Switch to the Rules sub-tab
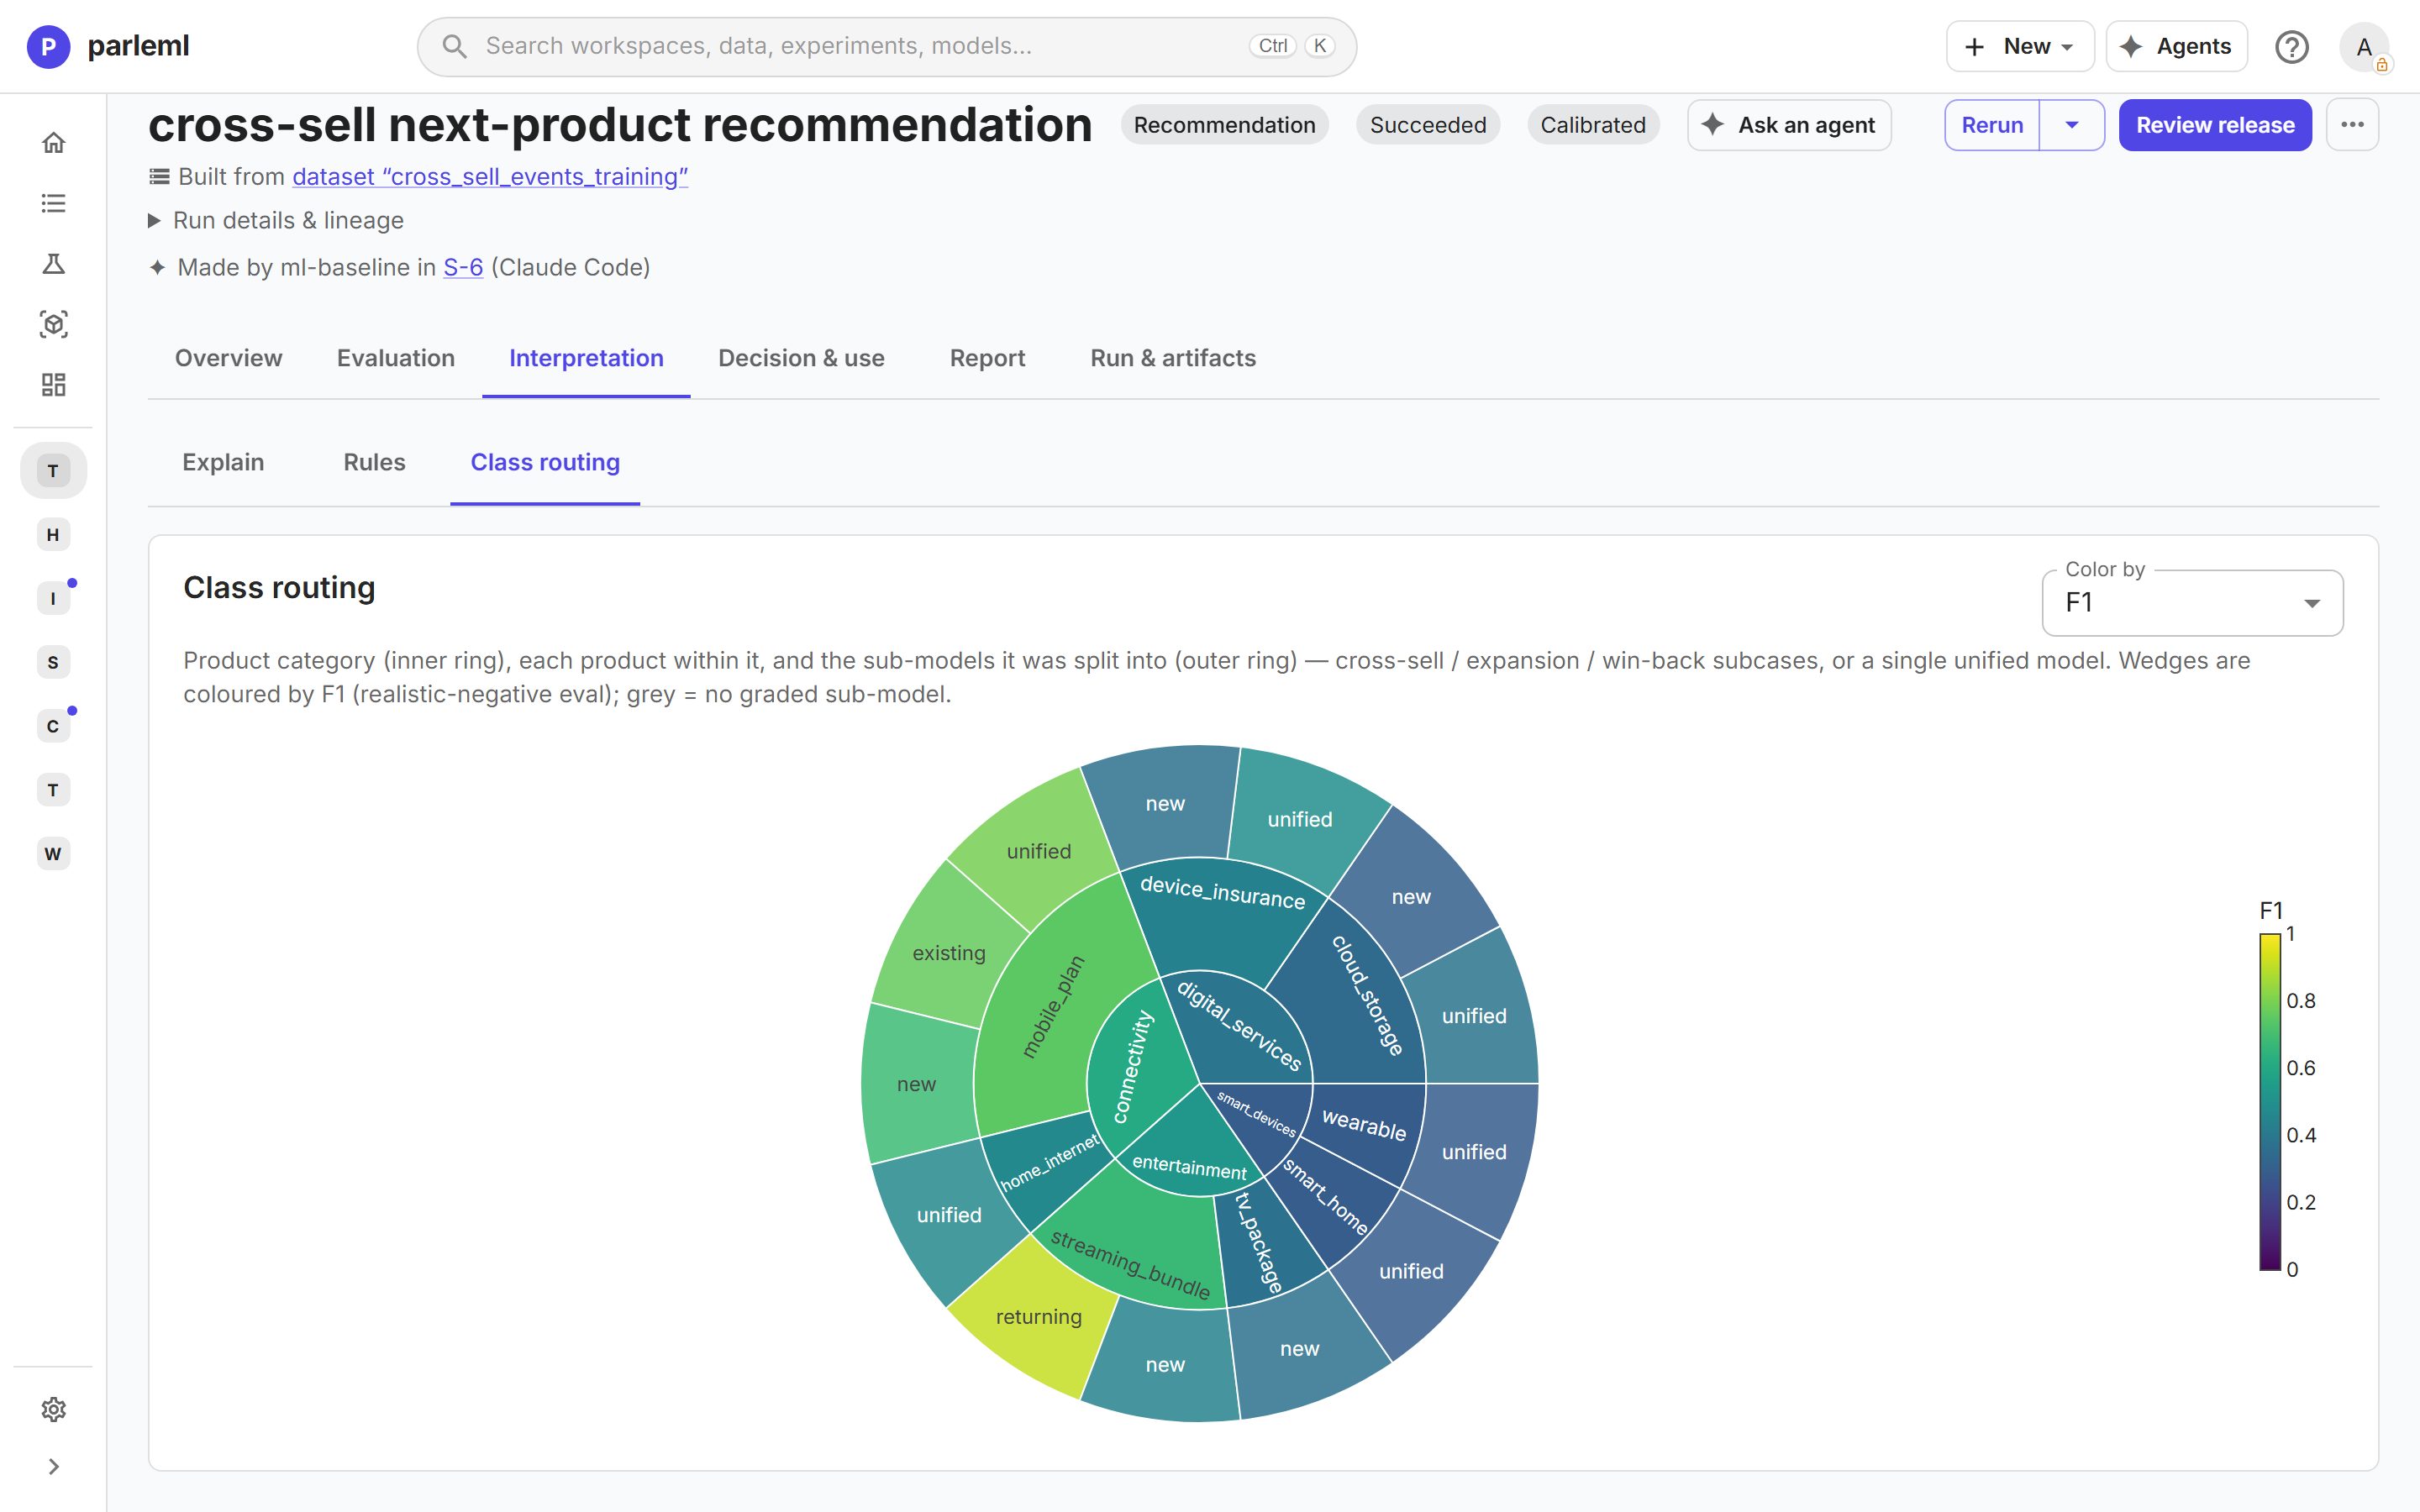This screenshot has width=2420, height=1512. click(374, 462)
